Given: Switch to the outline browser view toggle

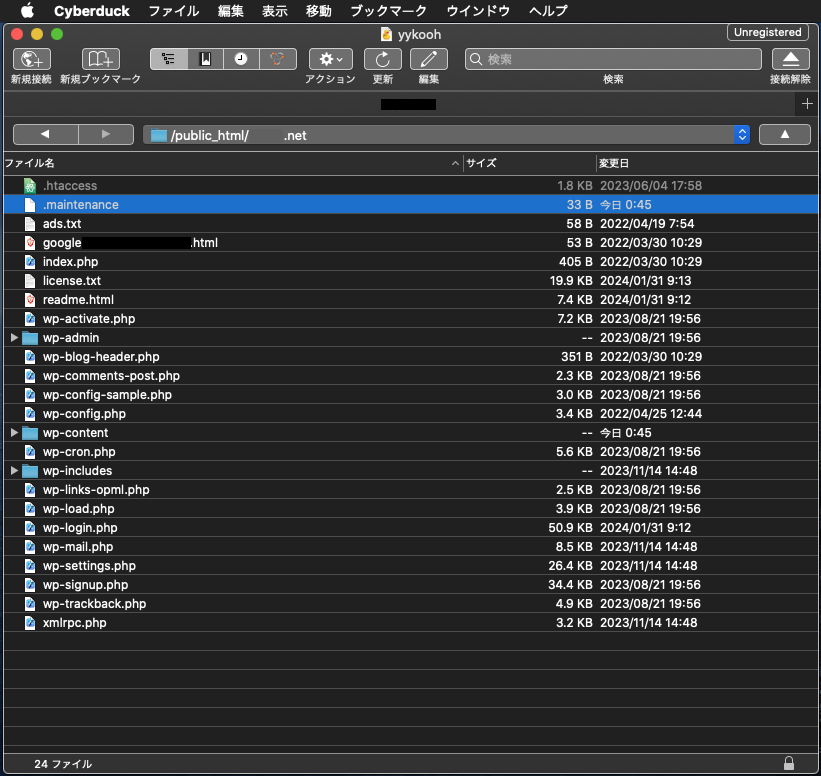Looking at the screenshot, I should coord(169,59).
